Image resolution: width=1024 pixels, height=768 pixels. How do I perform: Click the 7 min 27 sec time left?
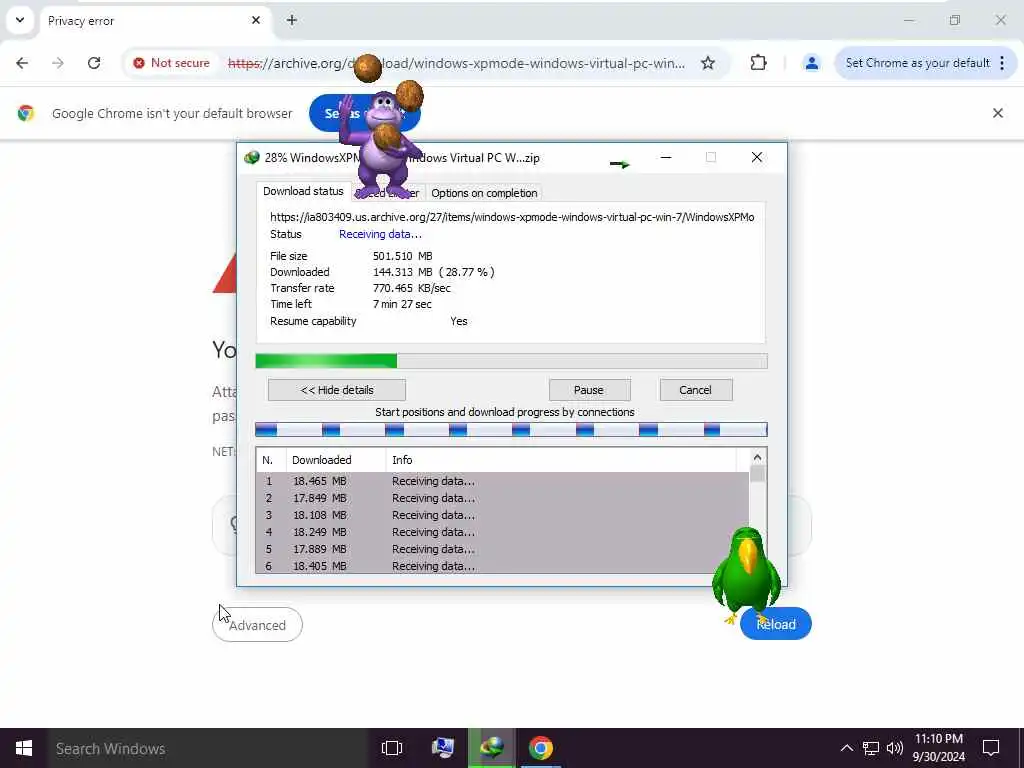tap(402, 304)
